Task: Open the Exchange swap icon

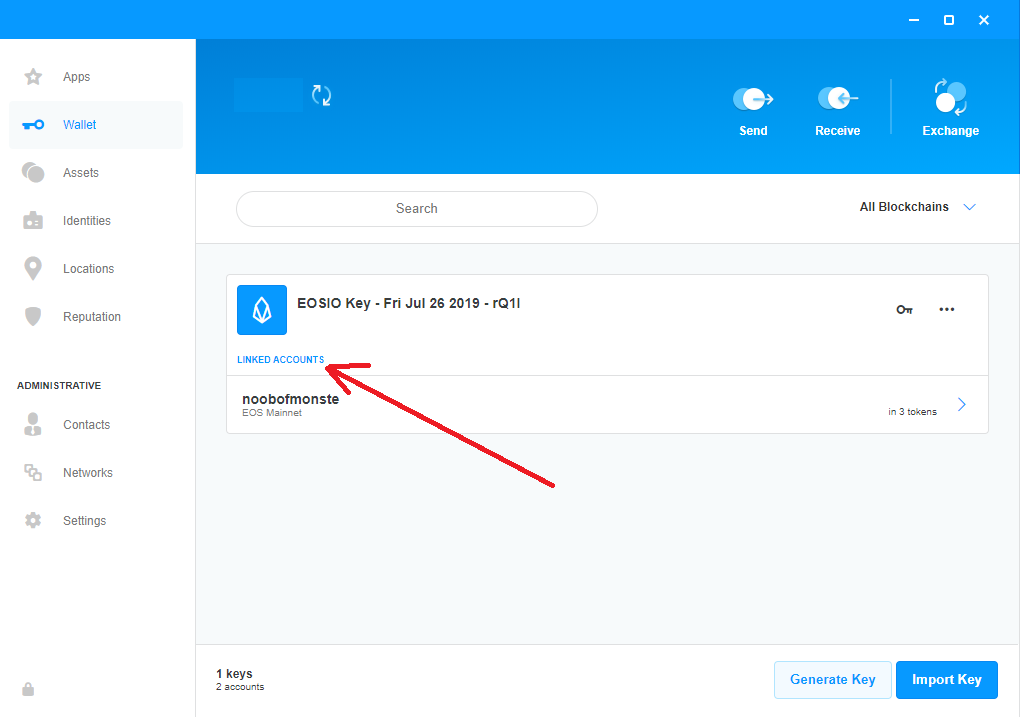Action: point(950,97)
